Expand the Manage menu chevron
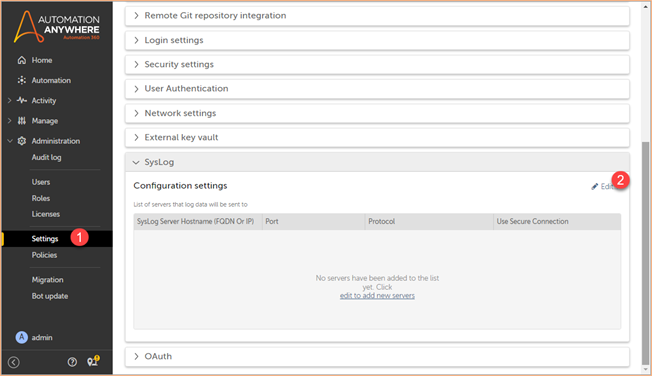This screenshot has width=652, height=376. tap(10, 121)
